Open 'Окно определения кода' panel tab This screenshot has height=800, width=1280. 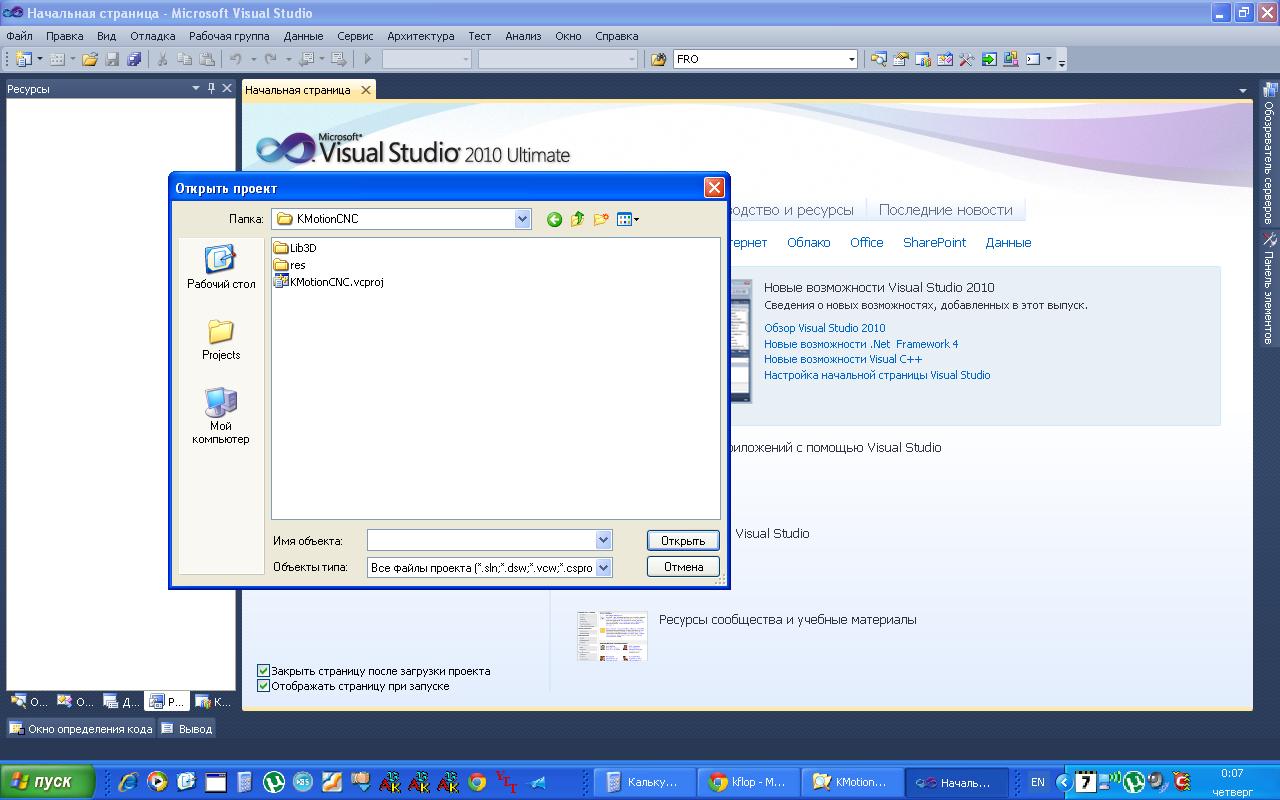[81, 729]
